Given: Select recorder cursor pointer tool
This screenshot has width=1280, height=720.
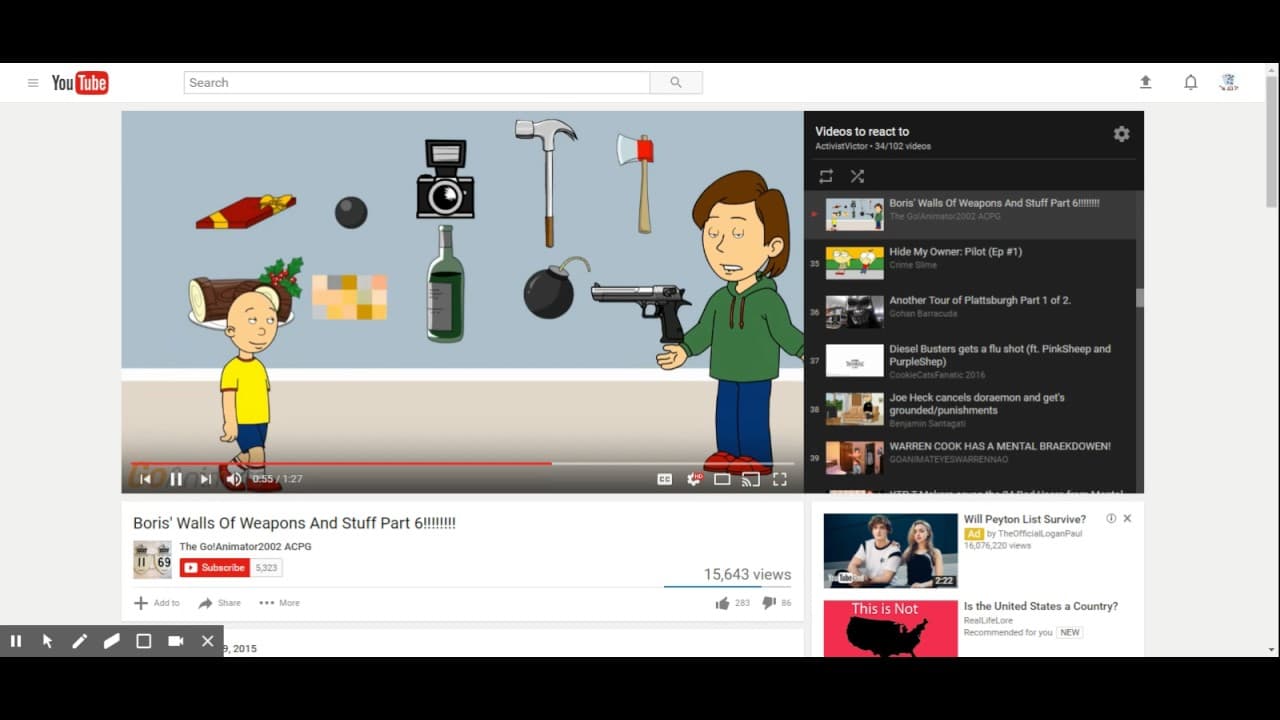Looking at the screenshot, I should [x=47, y=641].
